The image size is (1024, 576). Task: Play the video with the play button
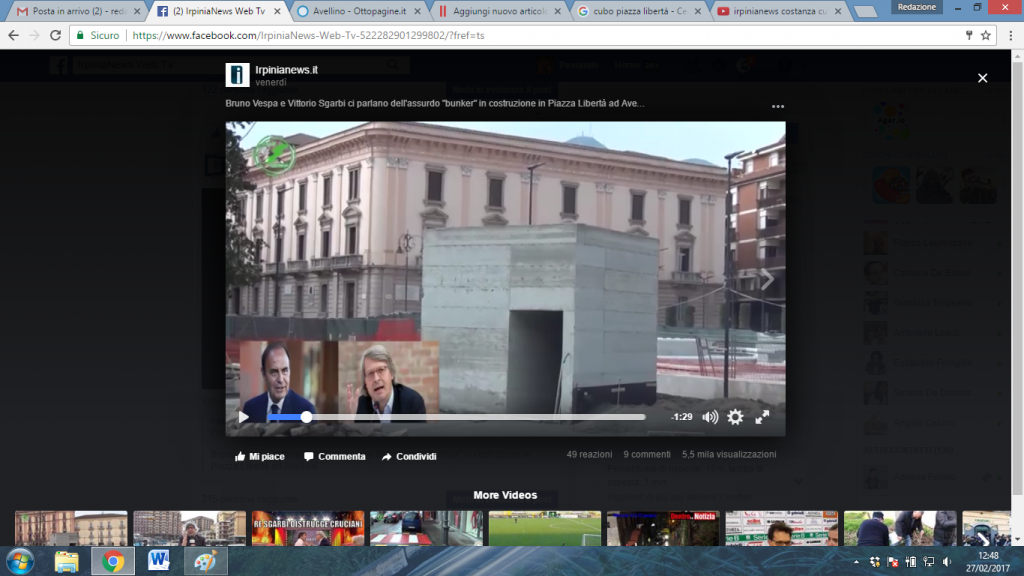pyautogui.click(x=244, y=417)
